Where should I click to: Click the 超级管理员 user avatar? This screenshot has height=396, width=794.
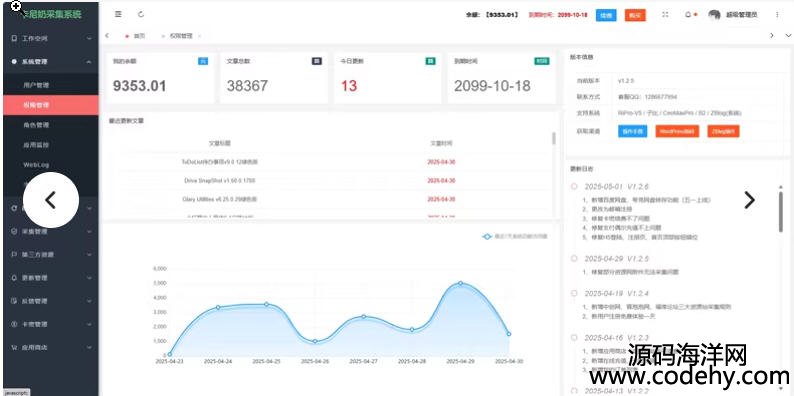(714, 15)
